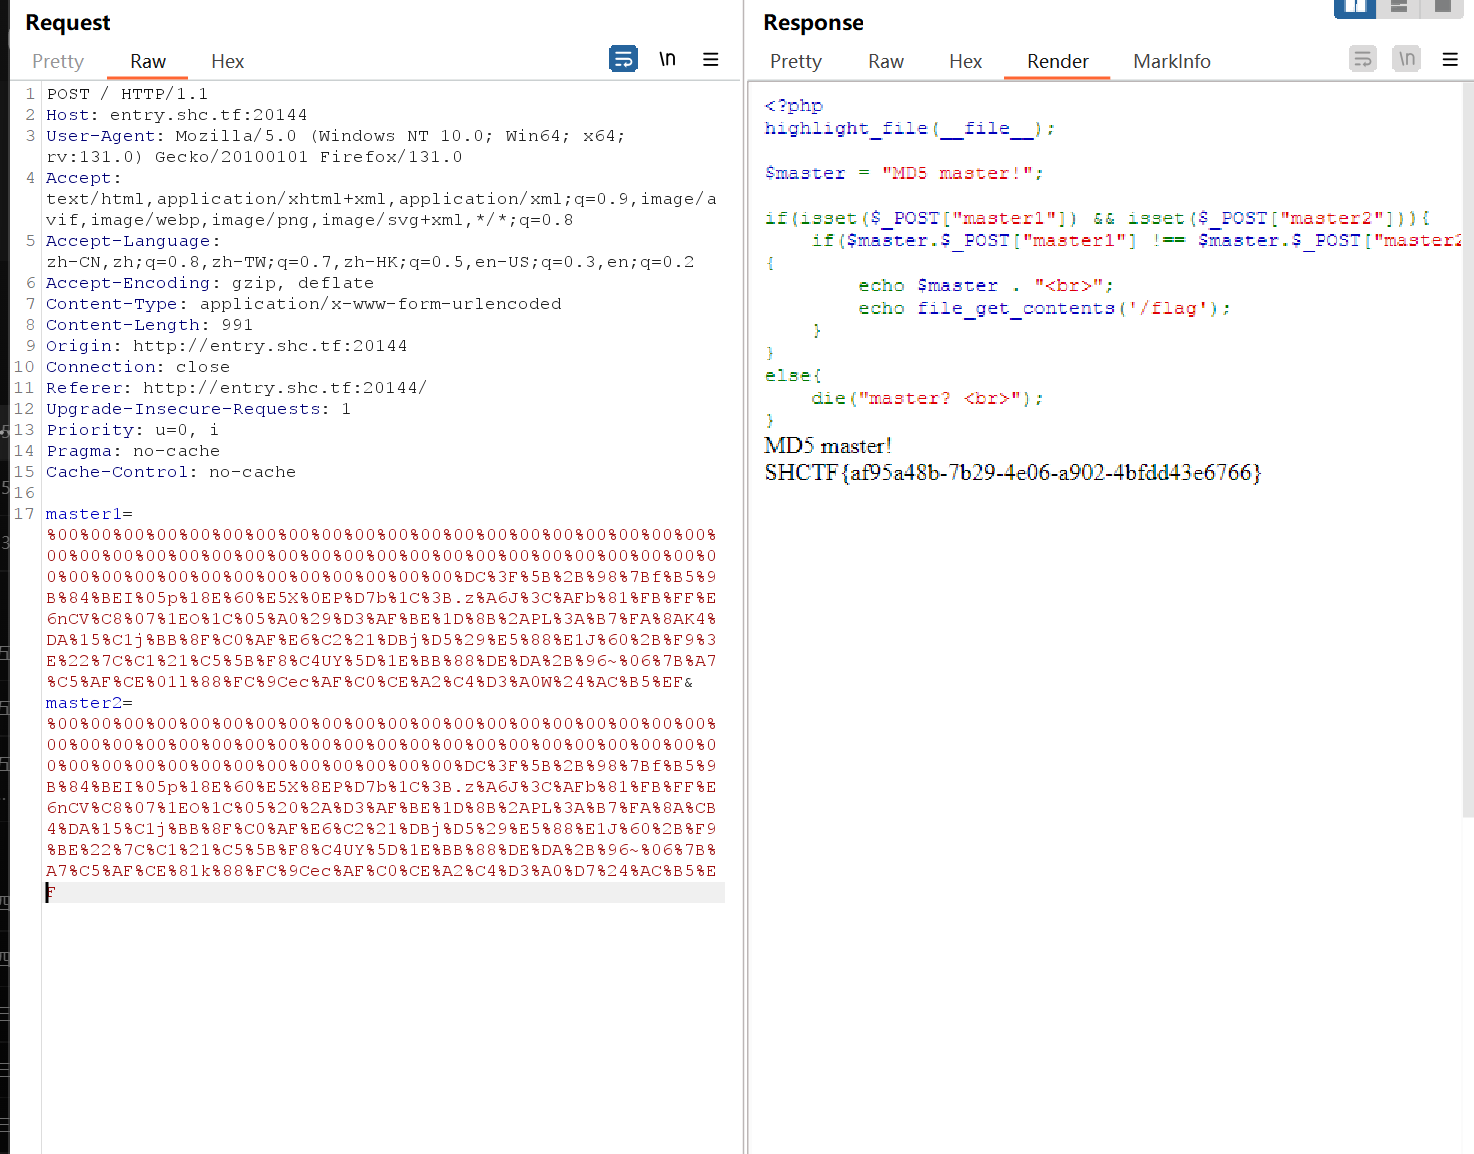Show non-printable characters in the Request panel
This screenshot has height=1154, width=1474.
tap(667, 59)
